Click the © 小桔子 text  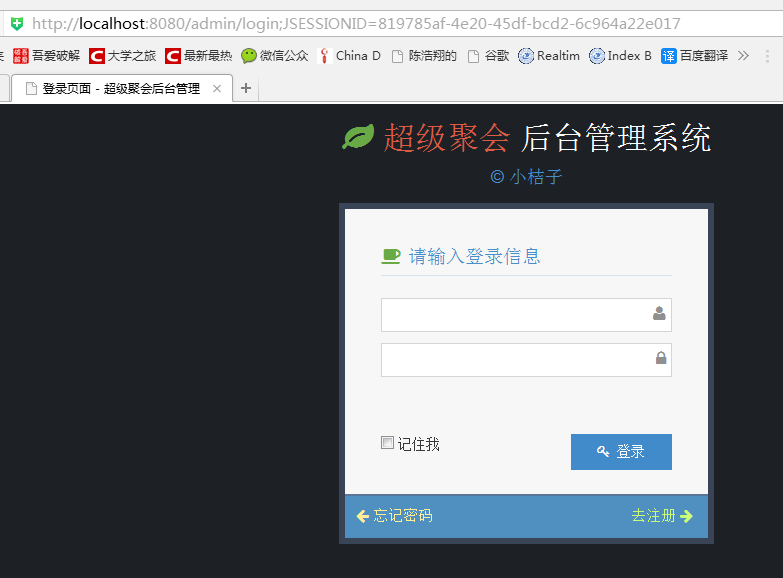click(526, 176)
